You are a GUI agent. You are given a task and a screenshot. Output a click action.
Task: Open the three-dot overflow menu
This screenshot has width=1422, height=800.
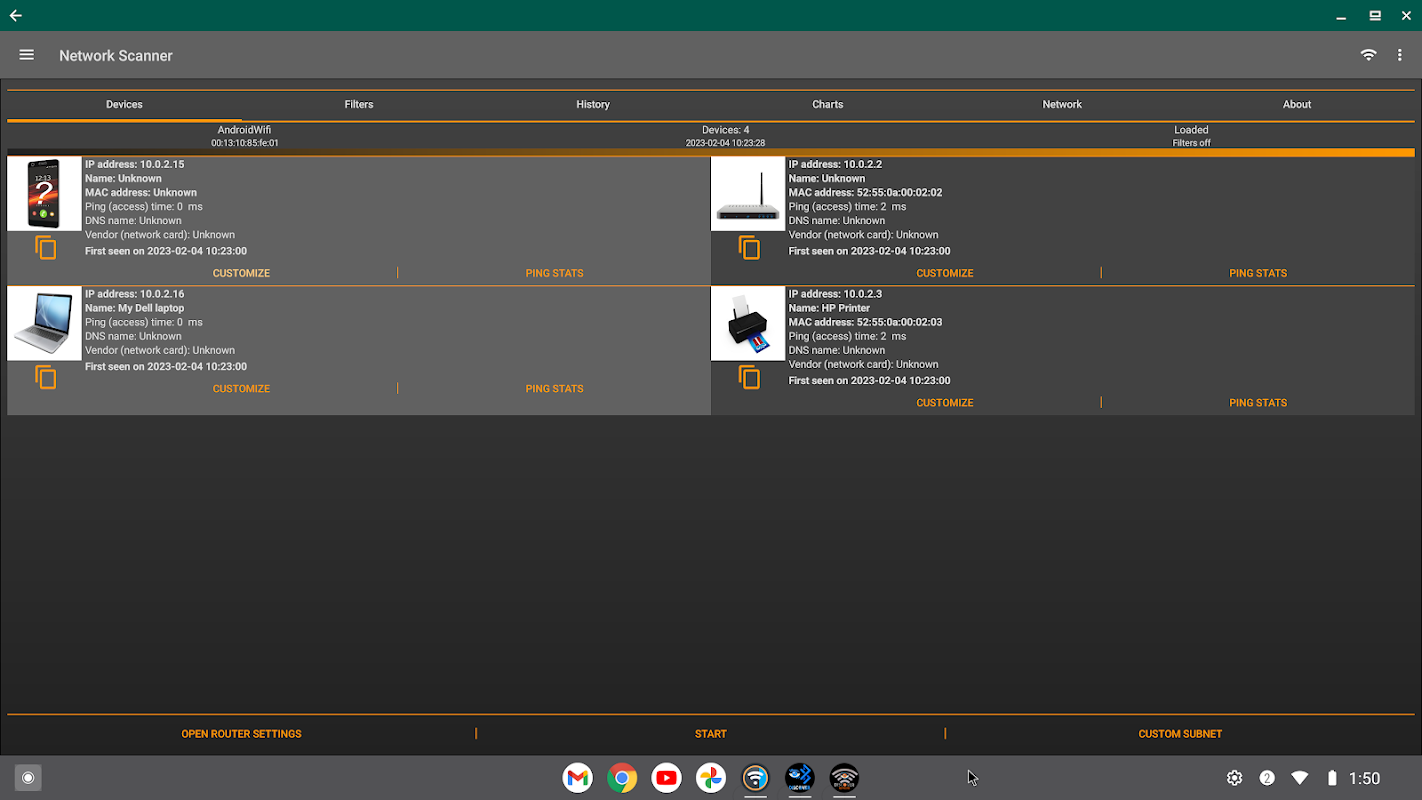(x=1399, y=55)
